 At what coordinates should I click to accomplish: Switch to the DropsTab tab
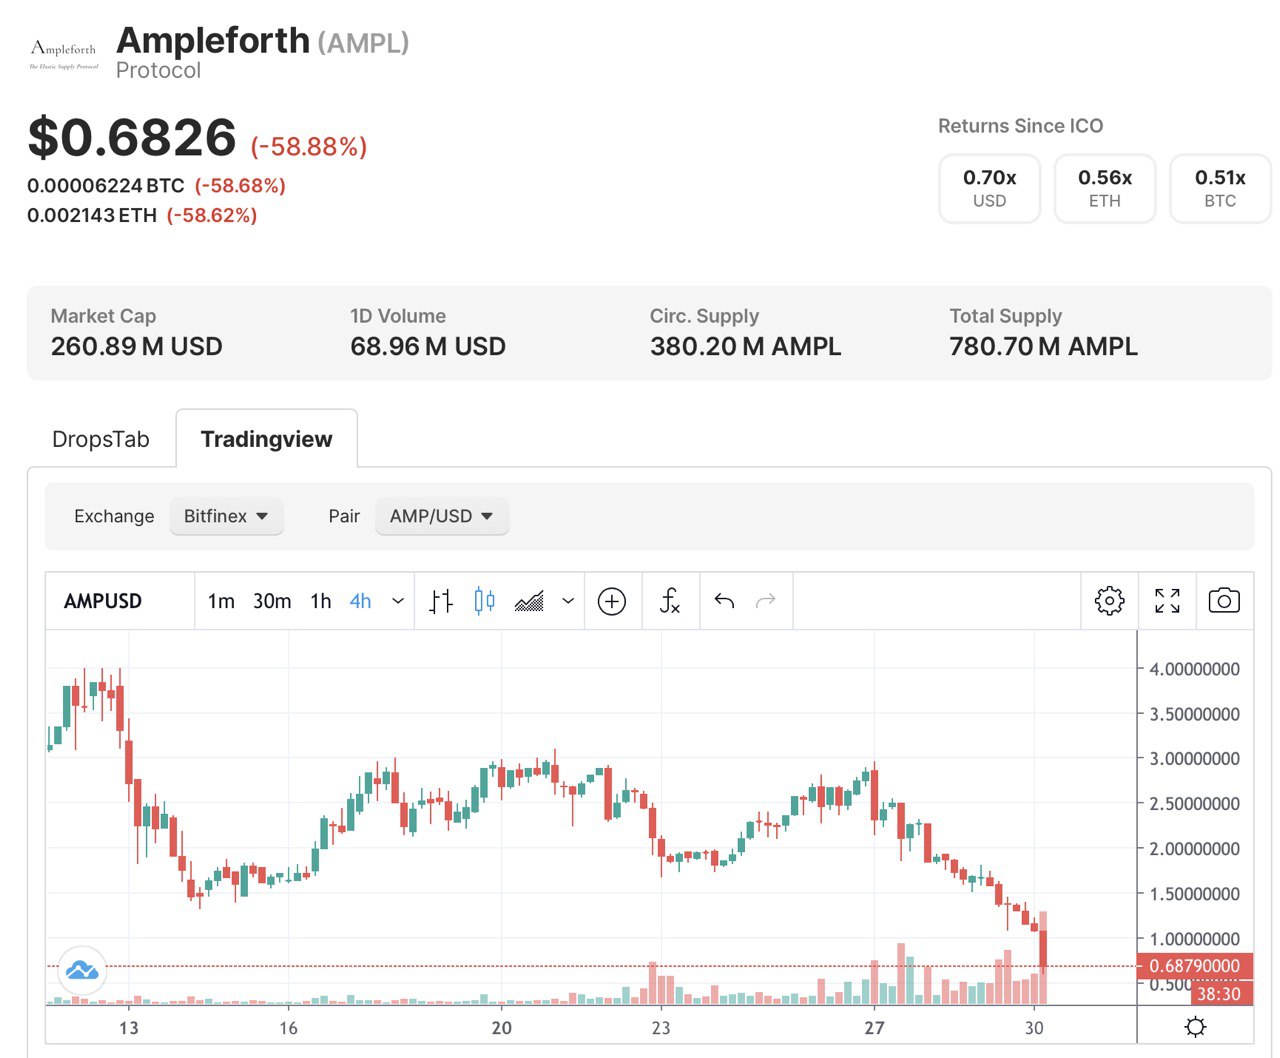[101, 439]
